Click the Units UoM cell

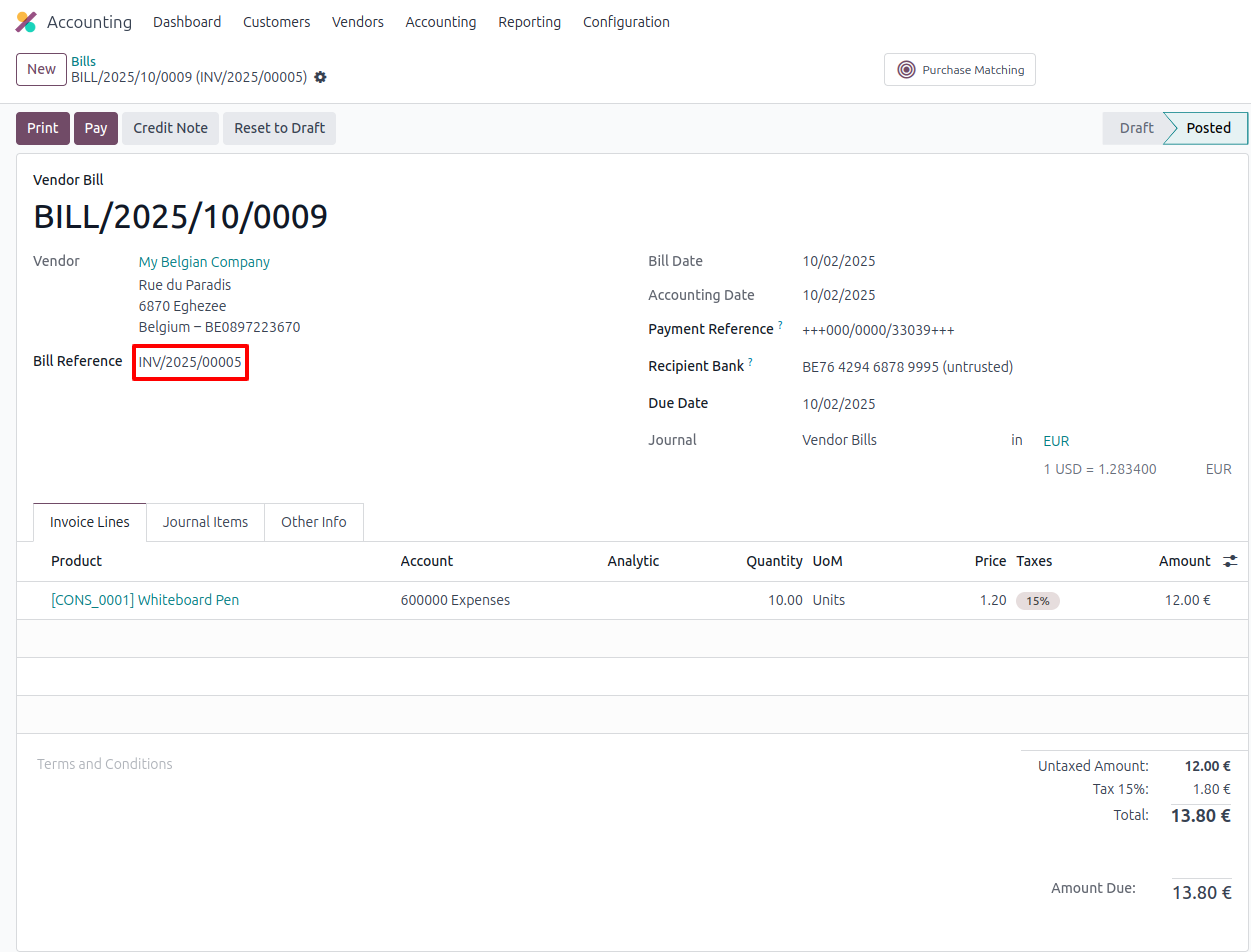[829, 600]
